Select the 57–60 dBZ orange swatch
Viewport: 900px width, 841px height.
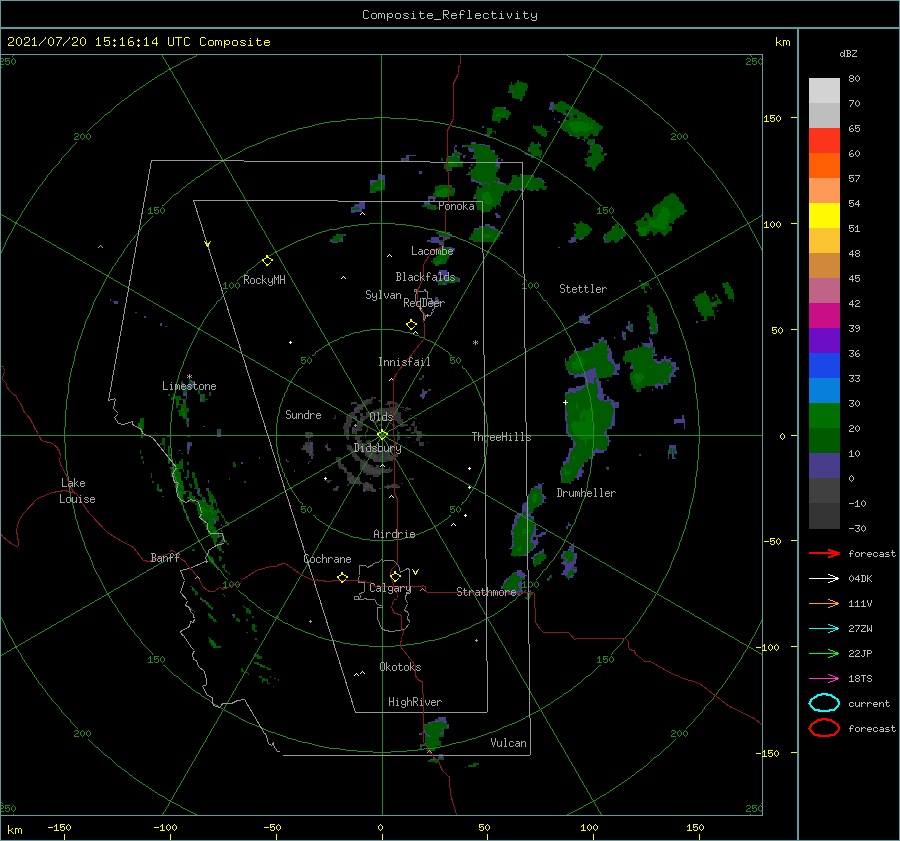[824, 165]
